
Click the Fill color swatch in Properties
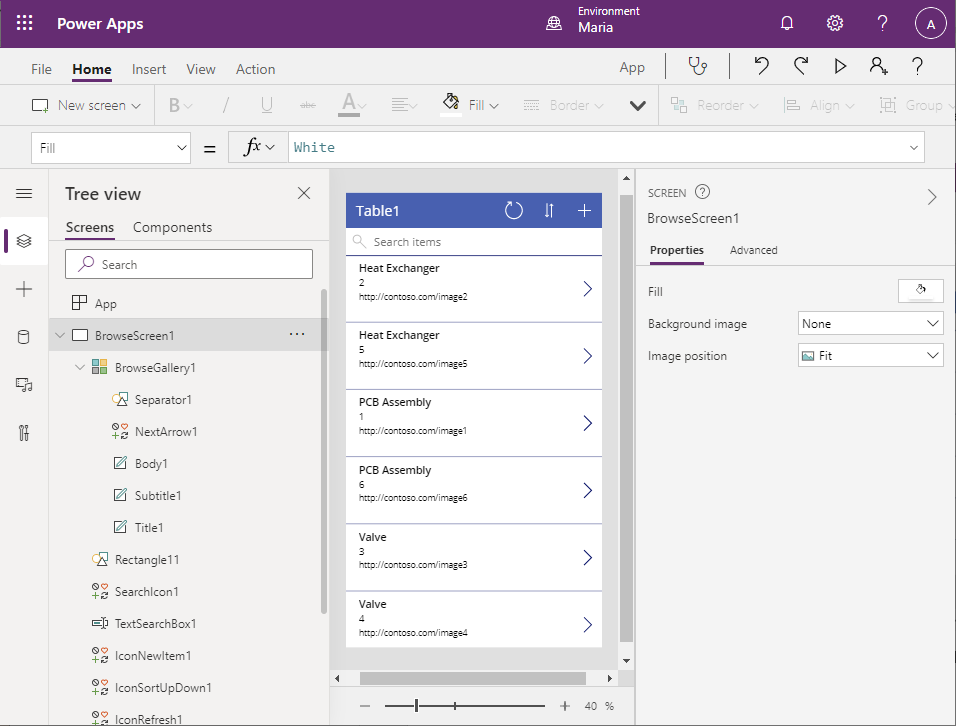(x=920, y=291)
